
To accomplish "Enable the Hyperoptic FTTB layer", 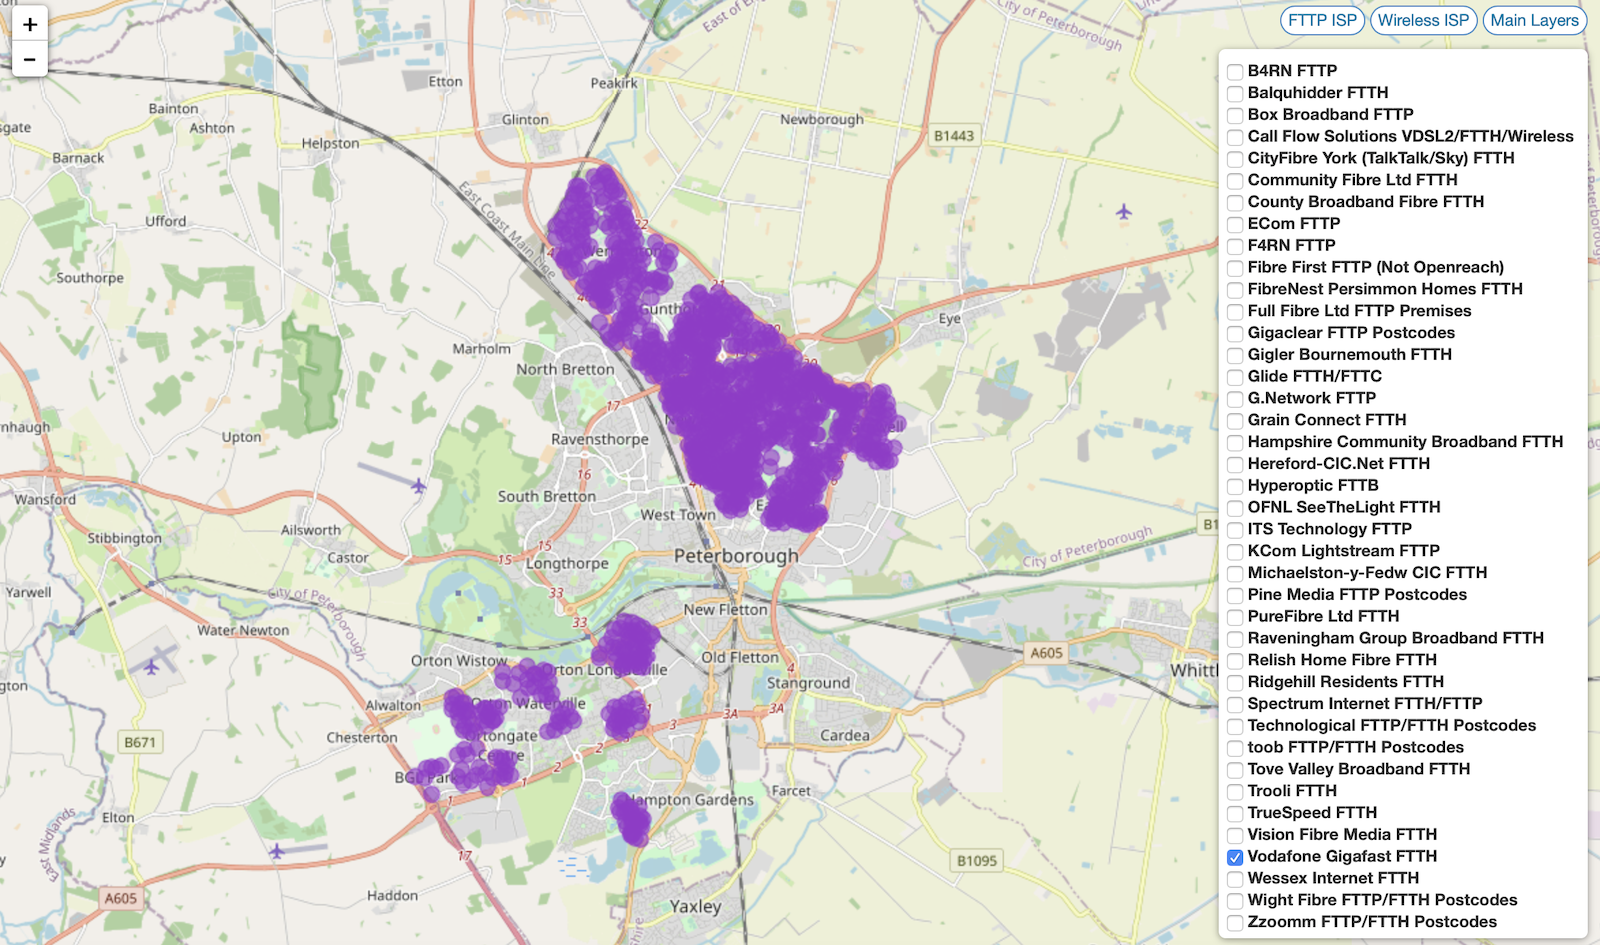I will pyautogui.click(x=1235, y=487).
